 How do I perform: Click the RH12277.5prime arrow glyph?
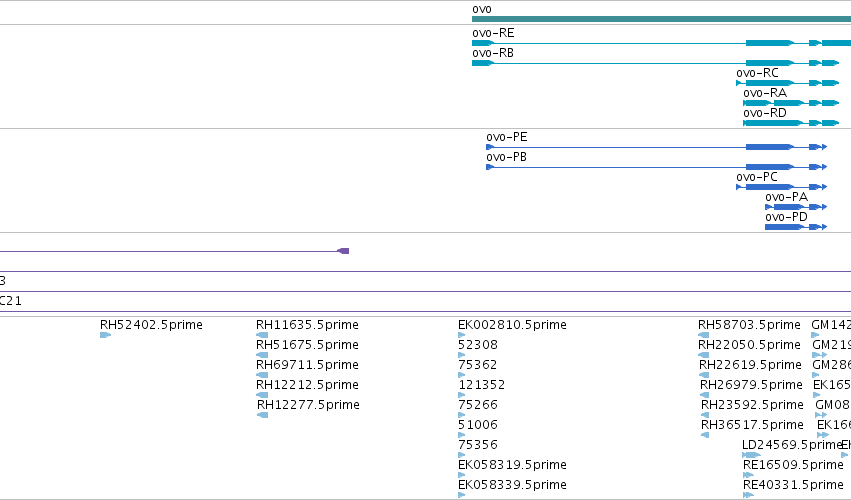click(x=263, y=415)
